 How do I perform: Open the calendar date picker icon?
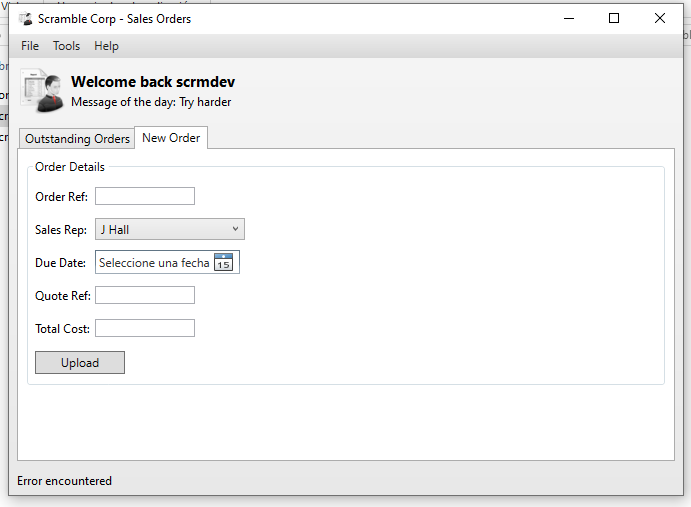tap(224, 263)
